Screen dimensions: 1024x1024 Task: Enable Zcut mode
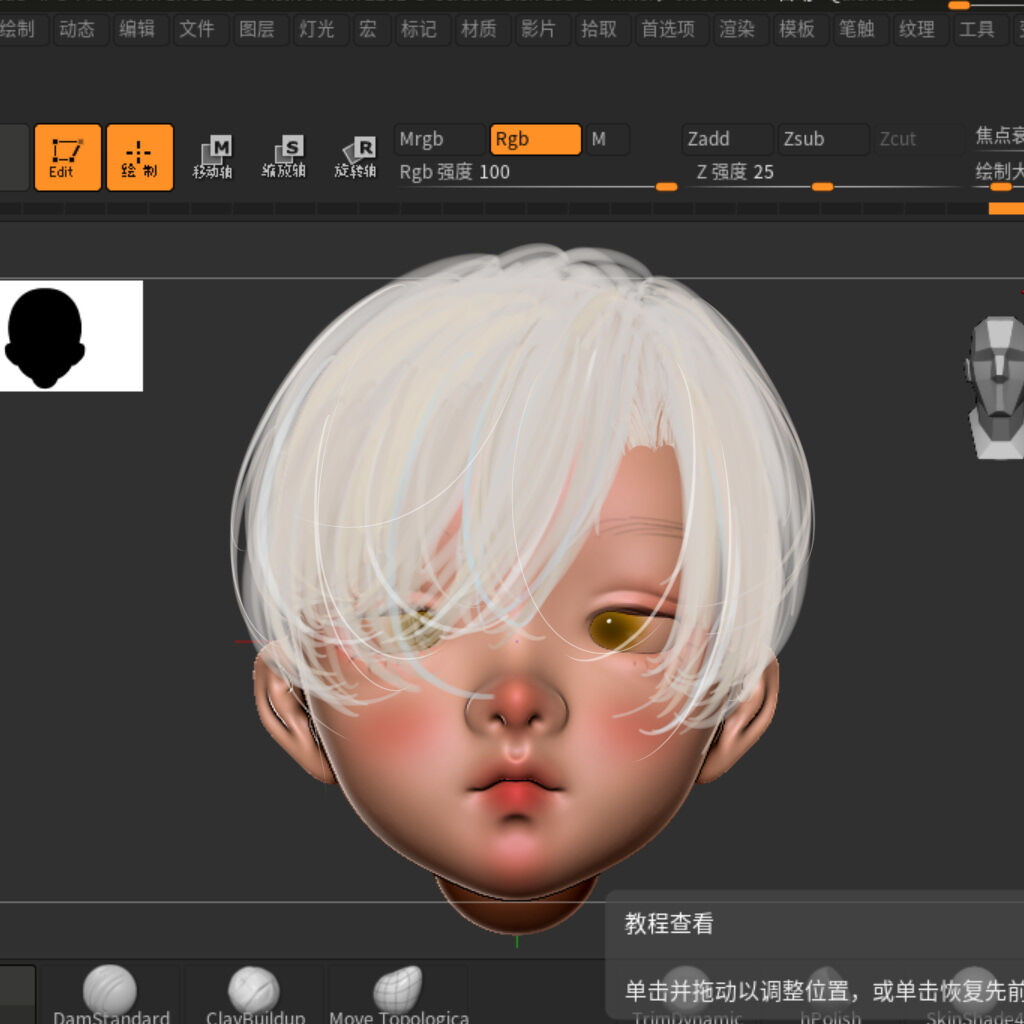(919, 139)
